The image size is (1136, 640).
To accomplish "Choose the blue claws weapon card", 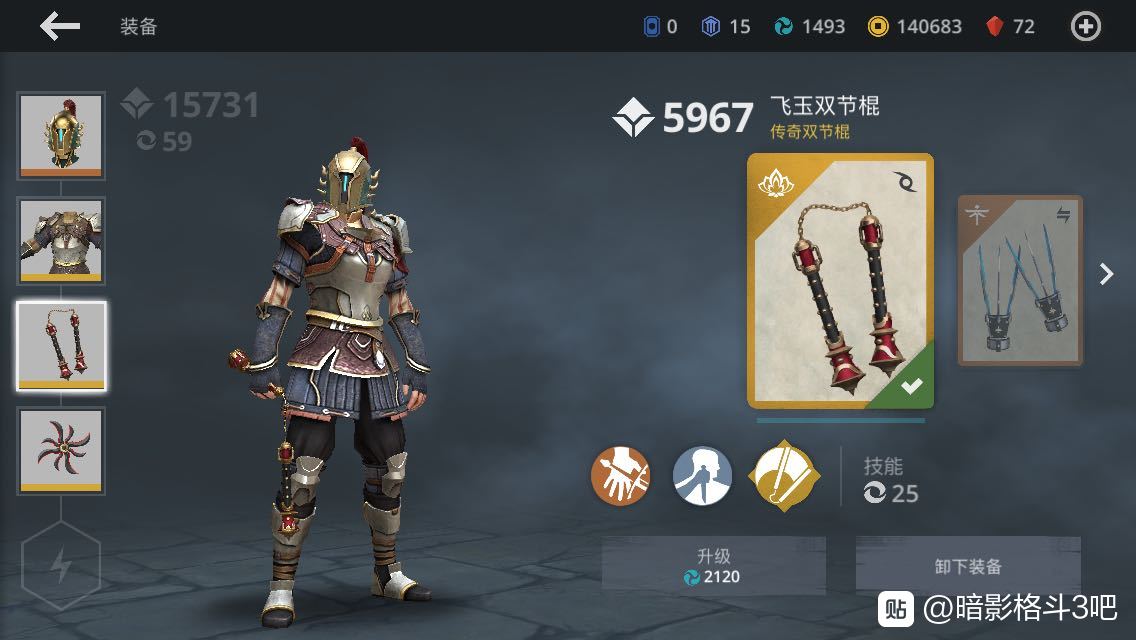I will pyautogui.click(x=1020, y=280).
